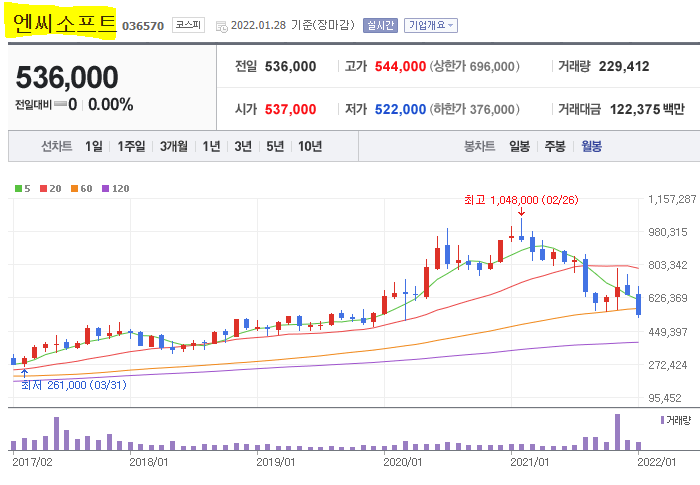Click the 2018/01 date axis label
The image size is (700, 485).
[149, 462]
